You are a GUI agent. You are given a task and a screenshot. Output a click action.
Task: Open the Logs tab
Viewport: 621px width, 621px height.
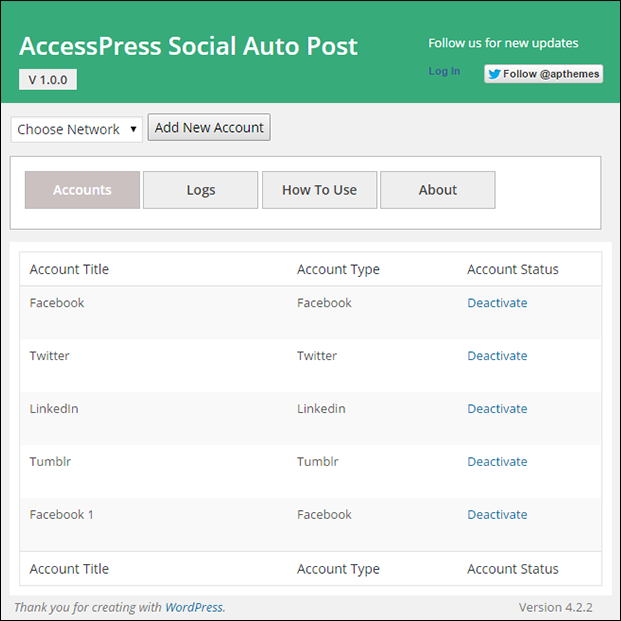pyautogui.click(x=201, y=190)
